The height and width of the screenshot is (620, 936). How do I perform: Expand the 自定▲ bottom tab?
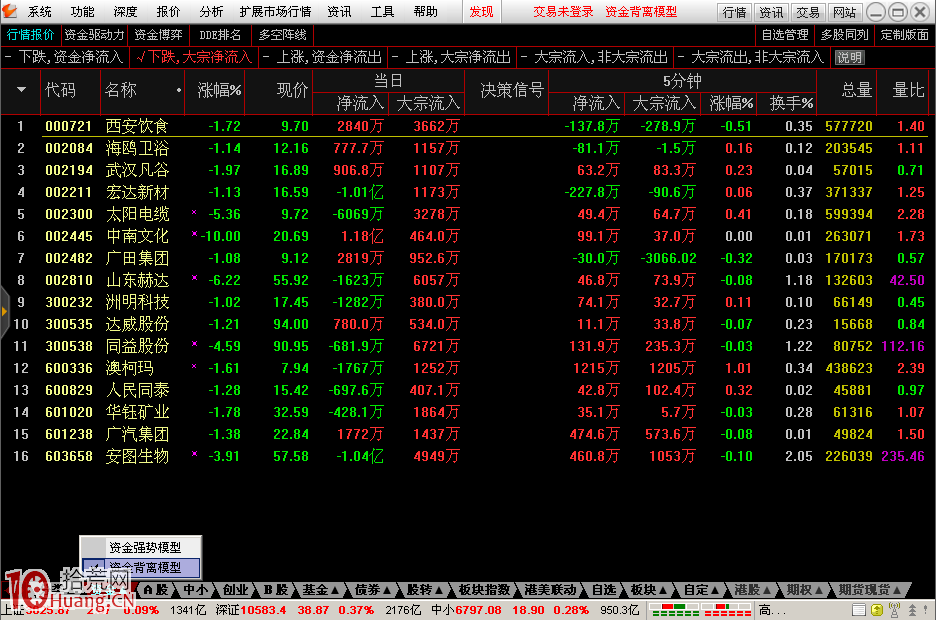701,590
